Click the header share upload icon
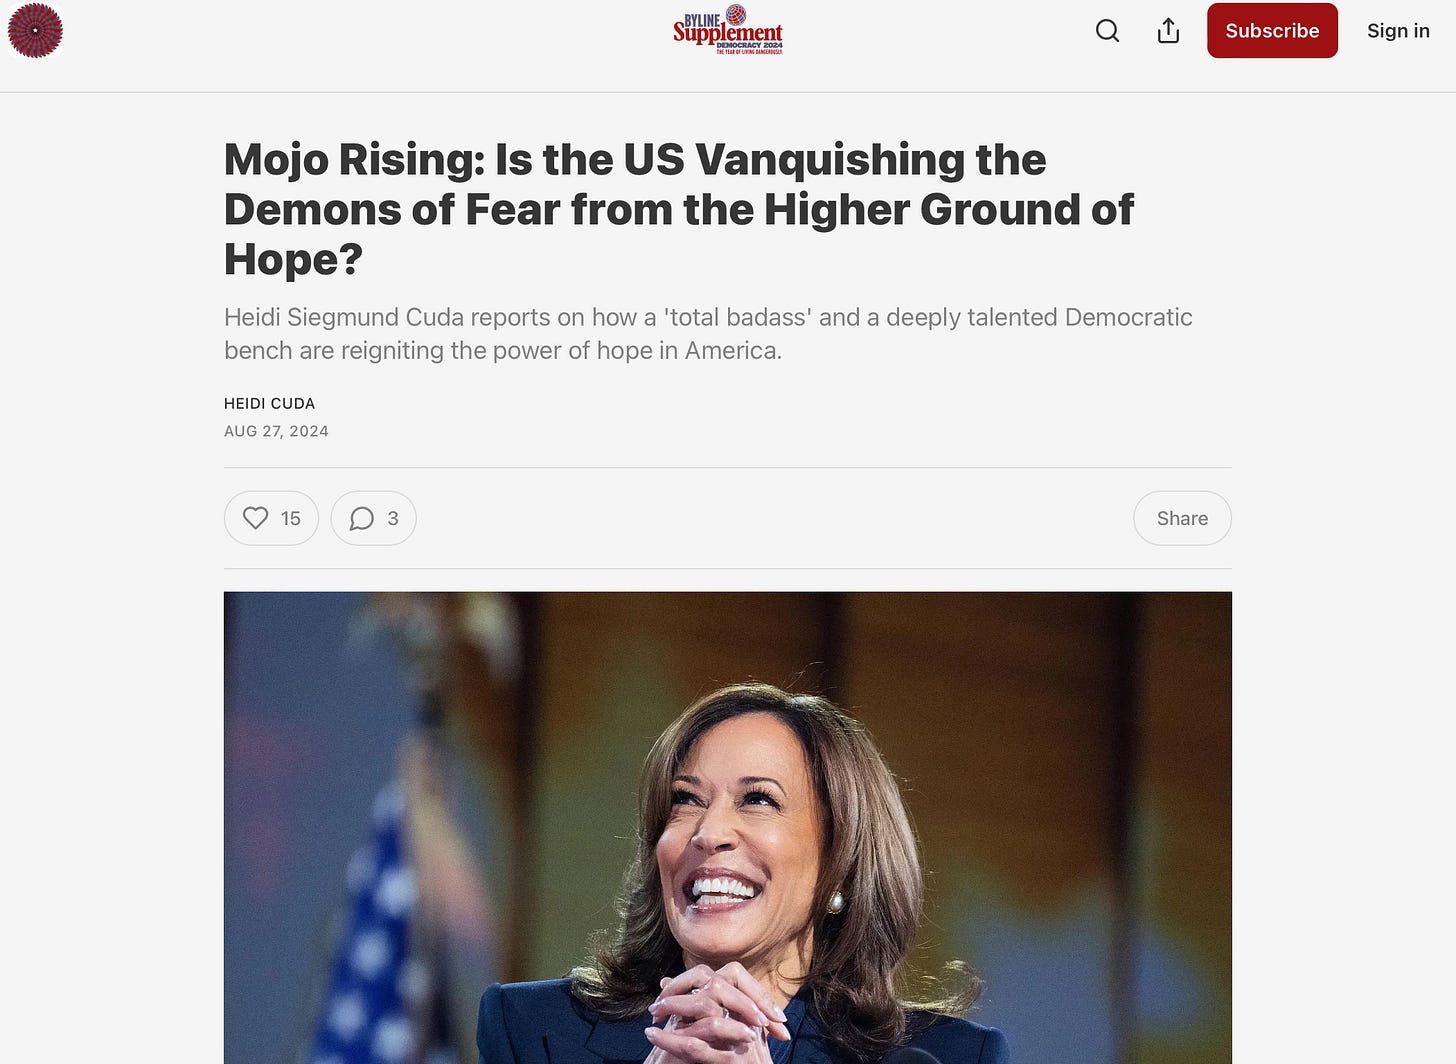This screenshot has width=1456, height=1064. point(1168,31)
